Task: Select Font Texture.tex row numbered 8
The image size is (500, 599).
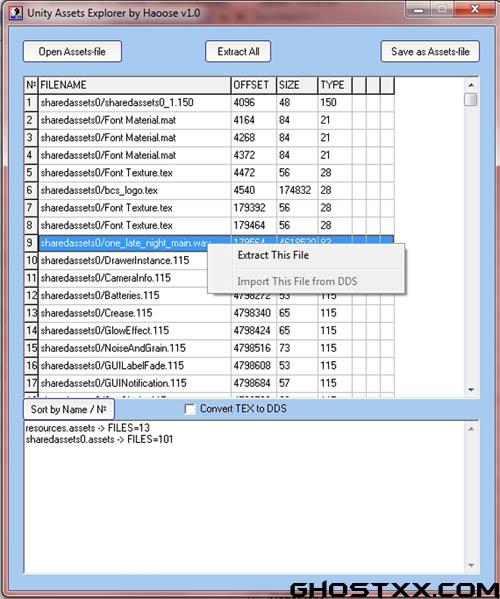Action: point(209,225)
